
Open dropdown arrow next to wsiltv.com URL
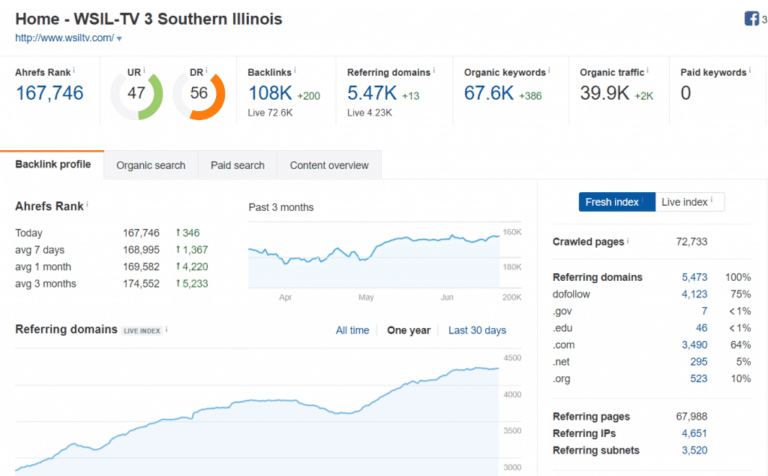tap(120, 39)
